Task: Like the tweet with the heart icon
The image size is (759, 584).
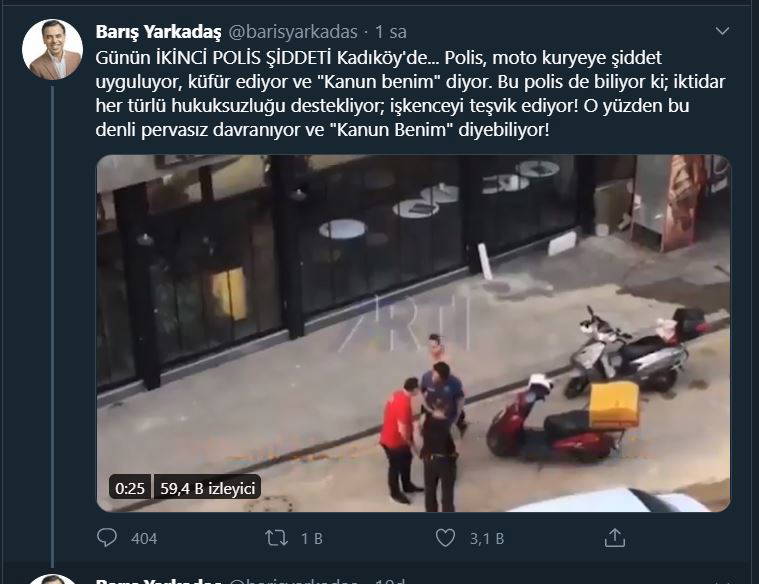Action: click(x=445, y=538)
